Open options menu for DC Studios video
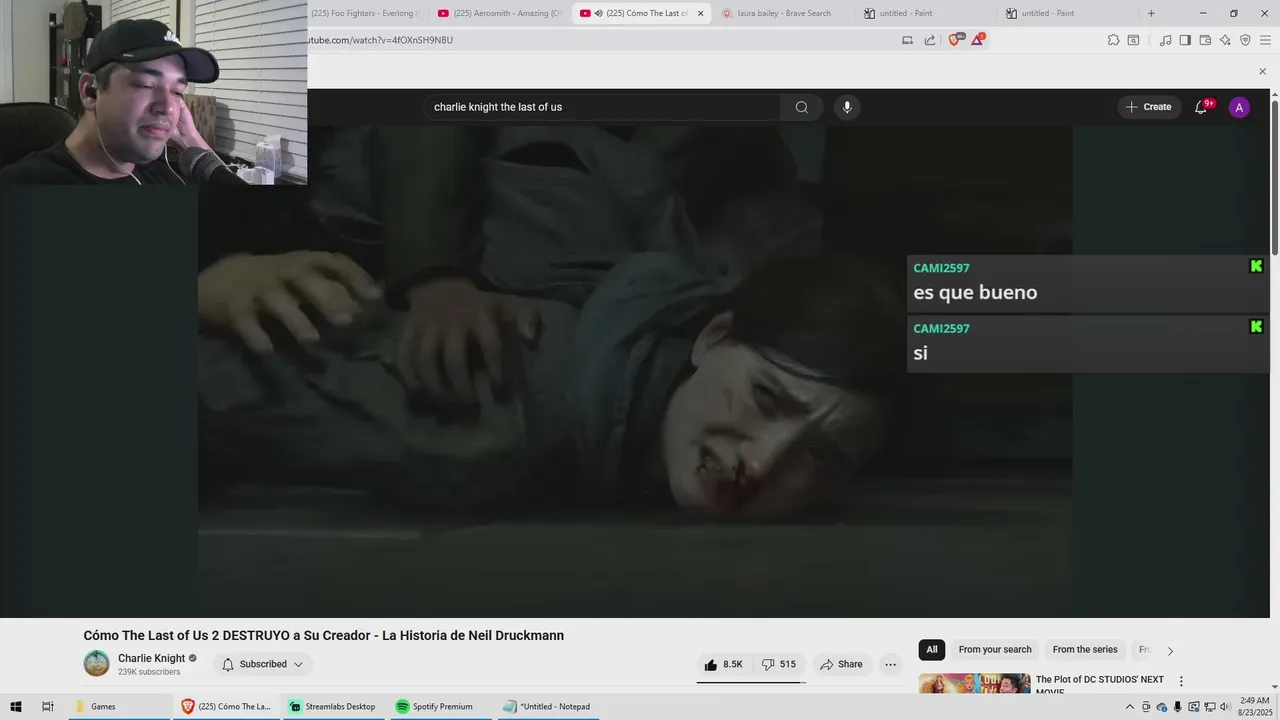Screen dimensions: 1280x720 (x=1181, y=681)
